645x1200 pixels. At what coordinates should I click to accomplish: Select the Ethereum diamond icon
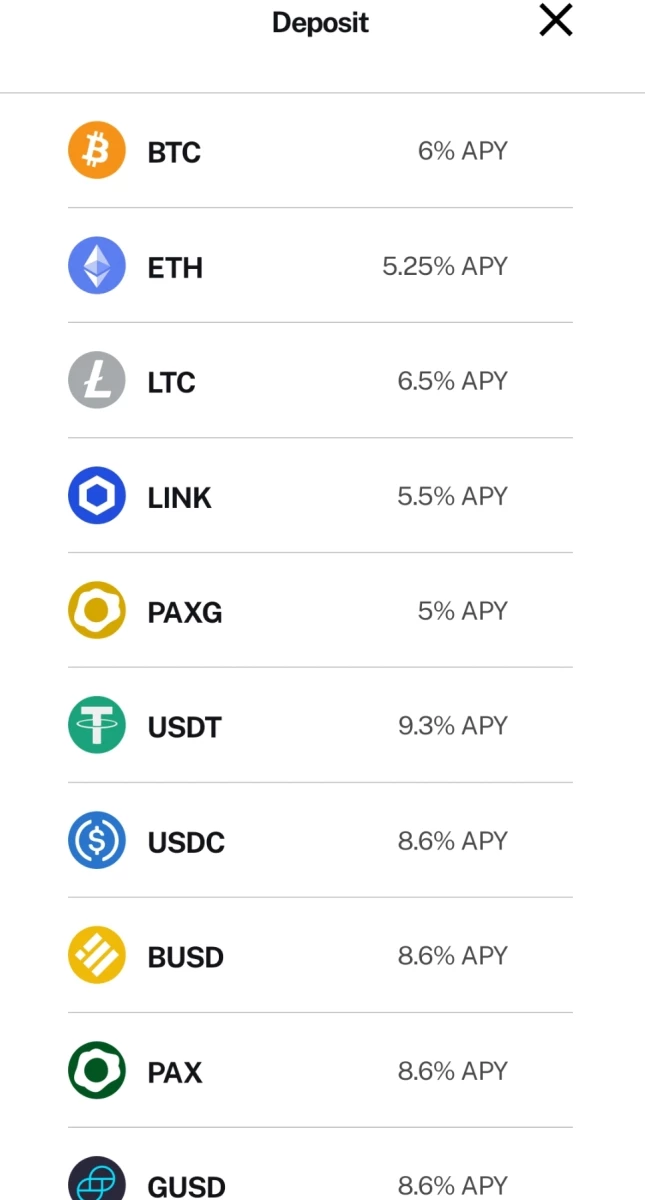pos(97,265)
